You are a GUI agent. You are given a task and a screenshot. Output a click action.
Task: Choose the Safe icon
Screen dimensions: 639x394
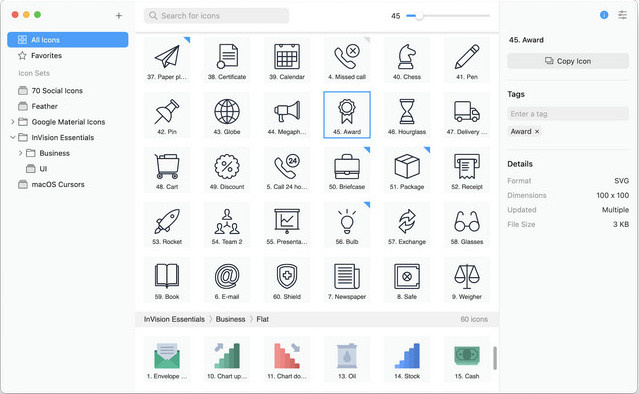[407, 280]
